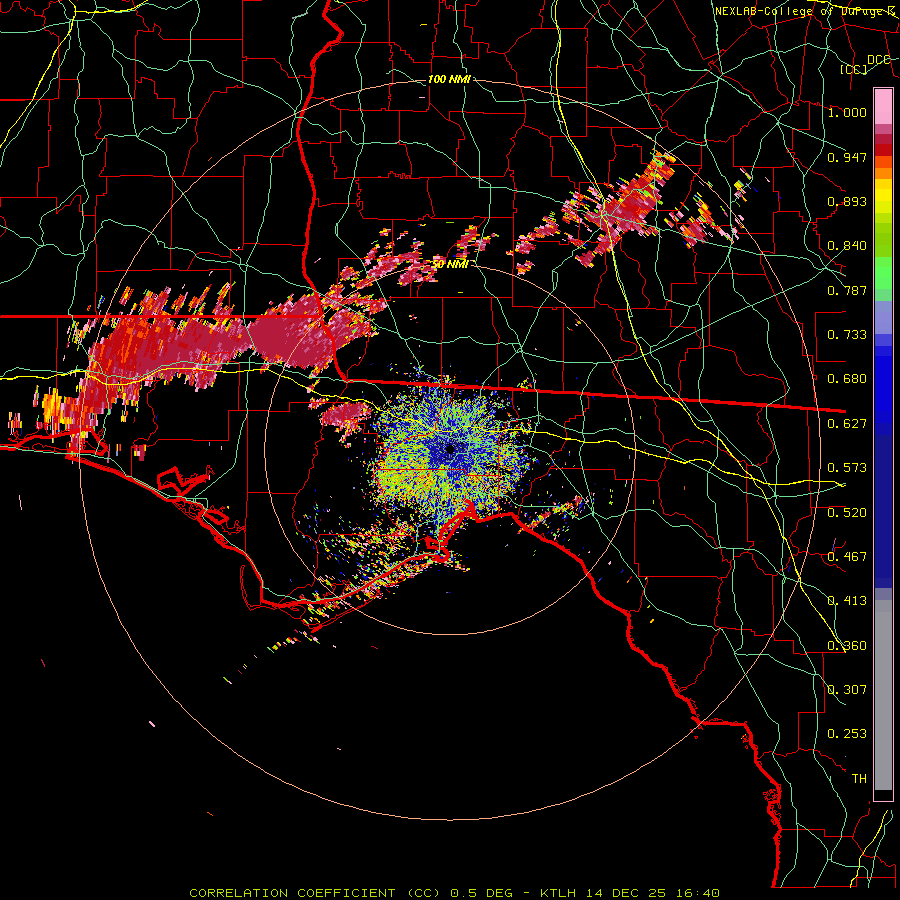Image resolution: width=900 pixels, height=900 pixels.
Task: Click the 50 NMI range ring label
Action: click(450, 264)
